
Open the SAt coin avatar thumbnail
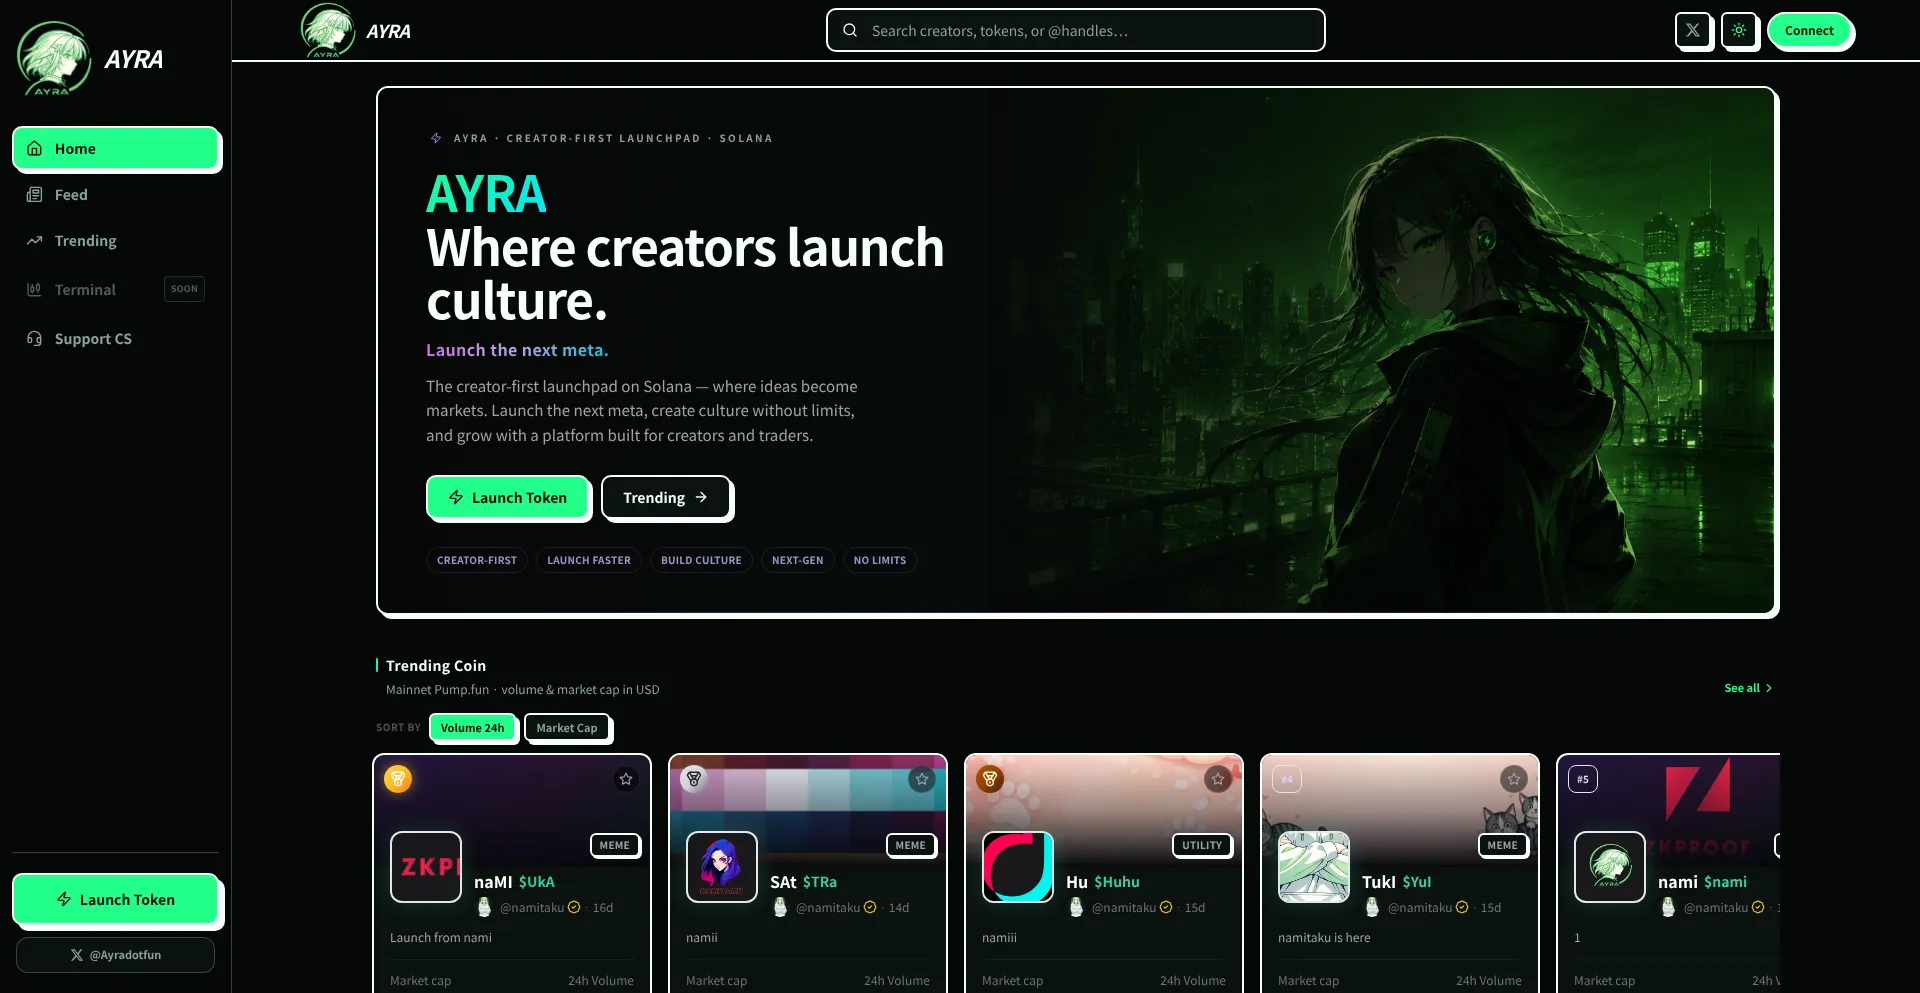coord(722,867)
